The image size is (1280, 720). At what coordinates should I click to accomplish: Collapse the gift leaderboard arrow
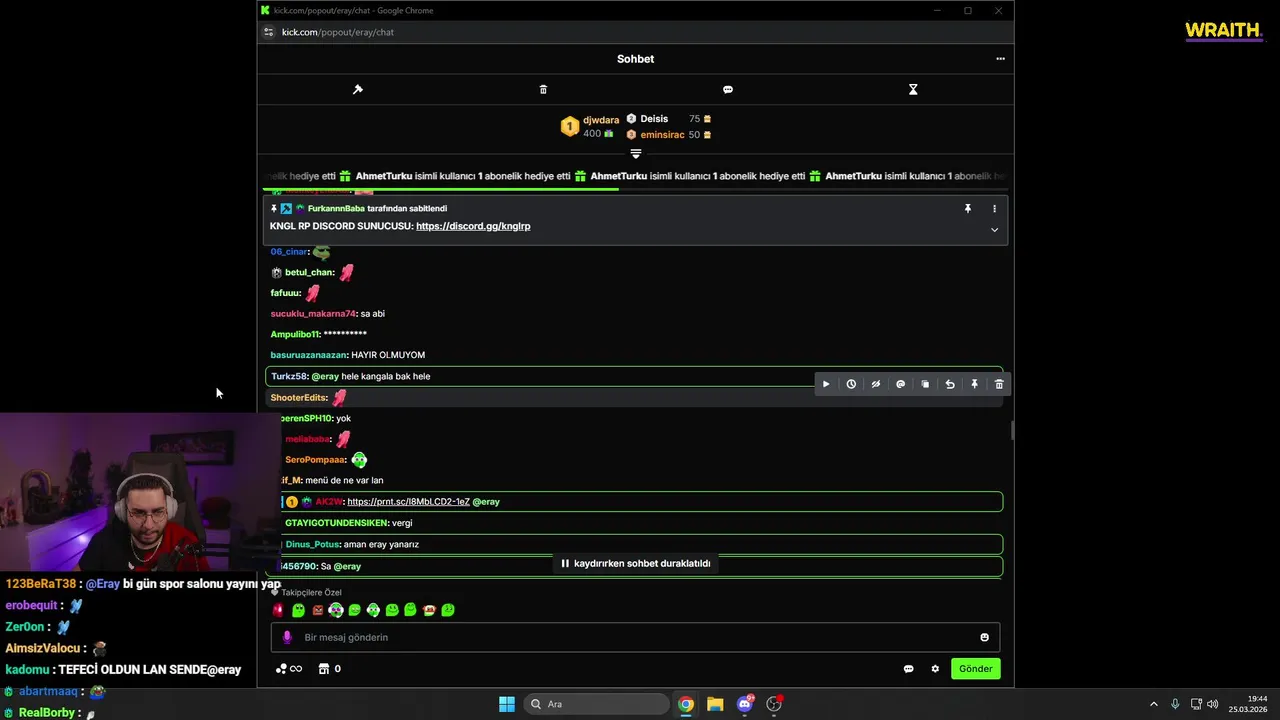(635, 154)
